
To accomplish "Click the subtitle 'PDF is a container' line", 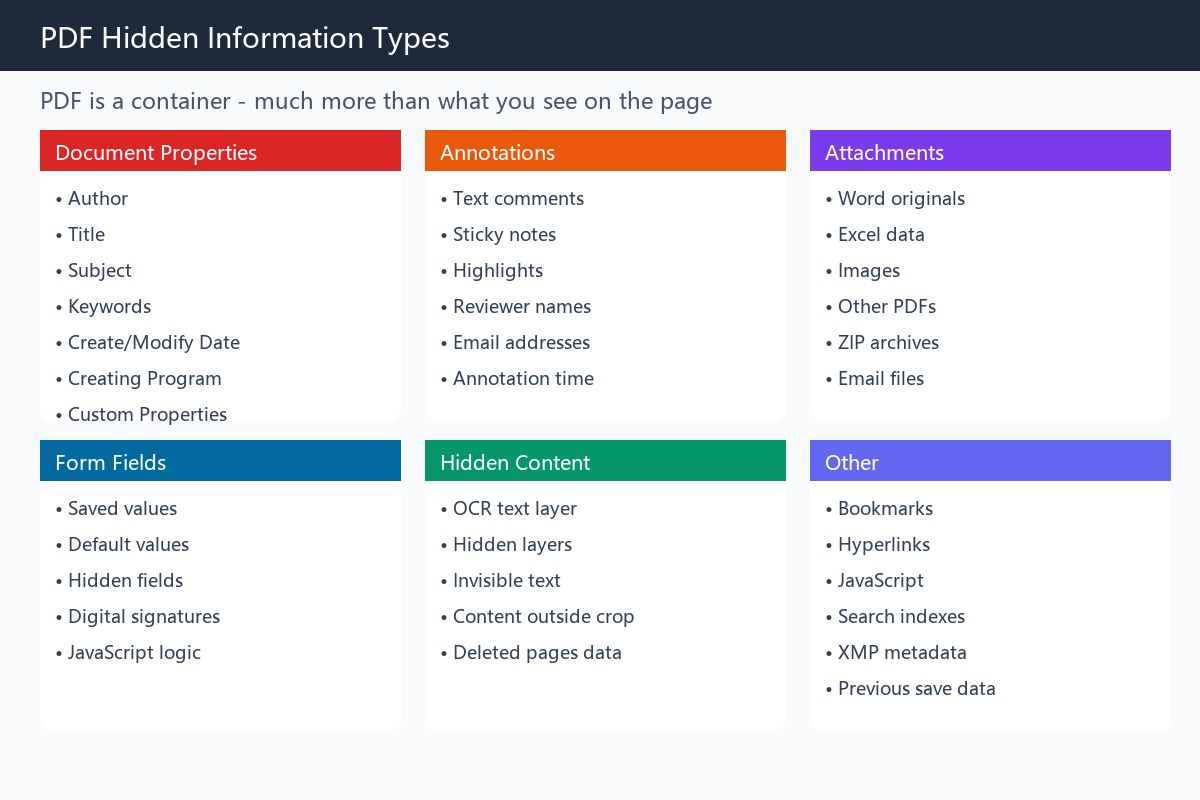I will pos(376,101).
